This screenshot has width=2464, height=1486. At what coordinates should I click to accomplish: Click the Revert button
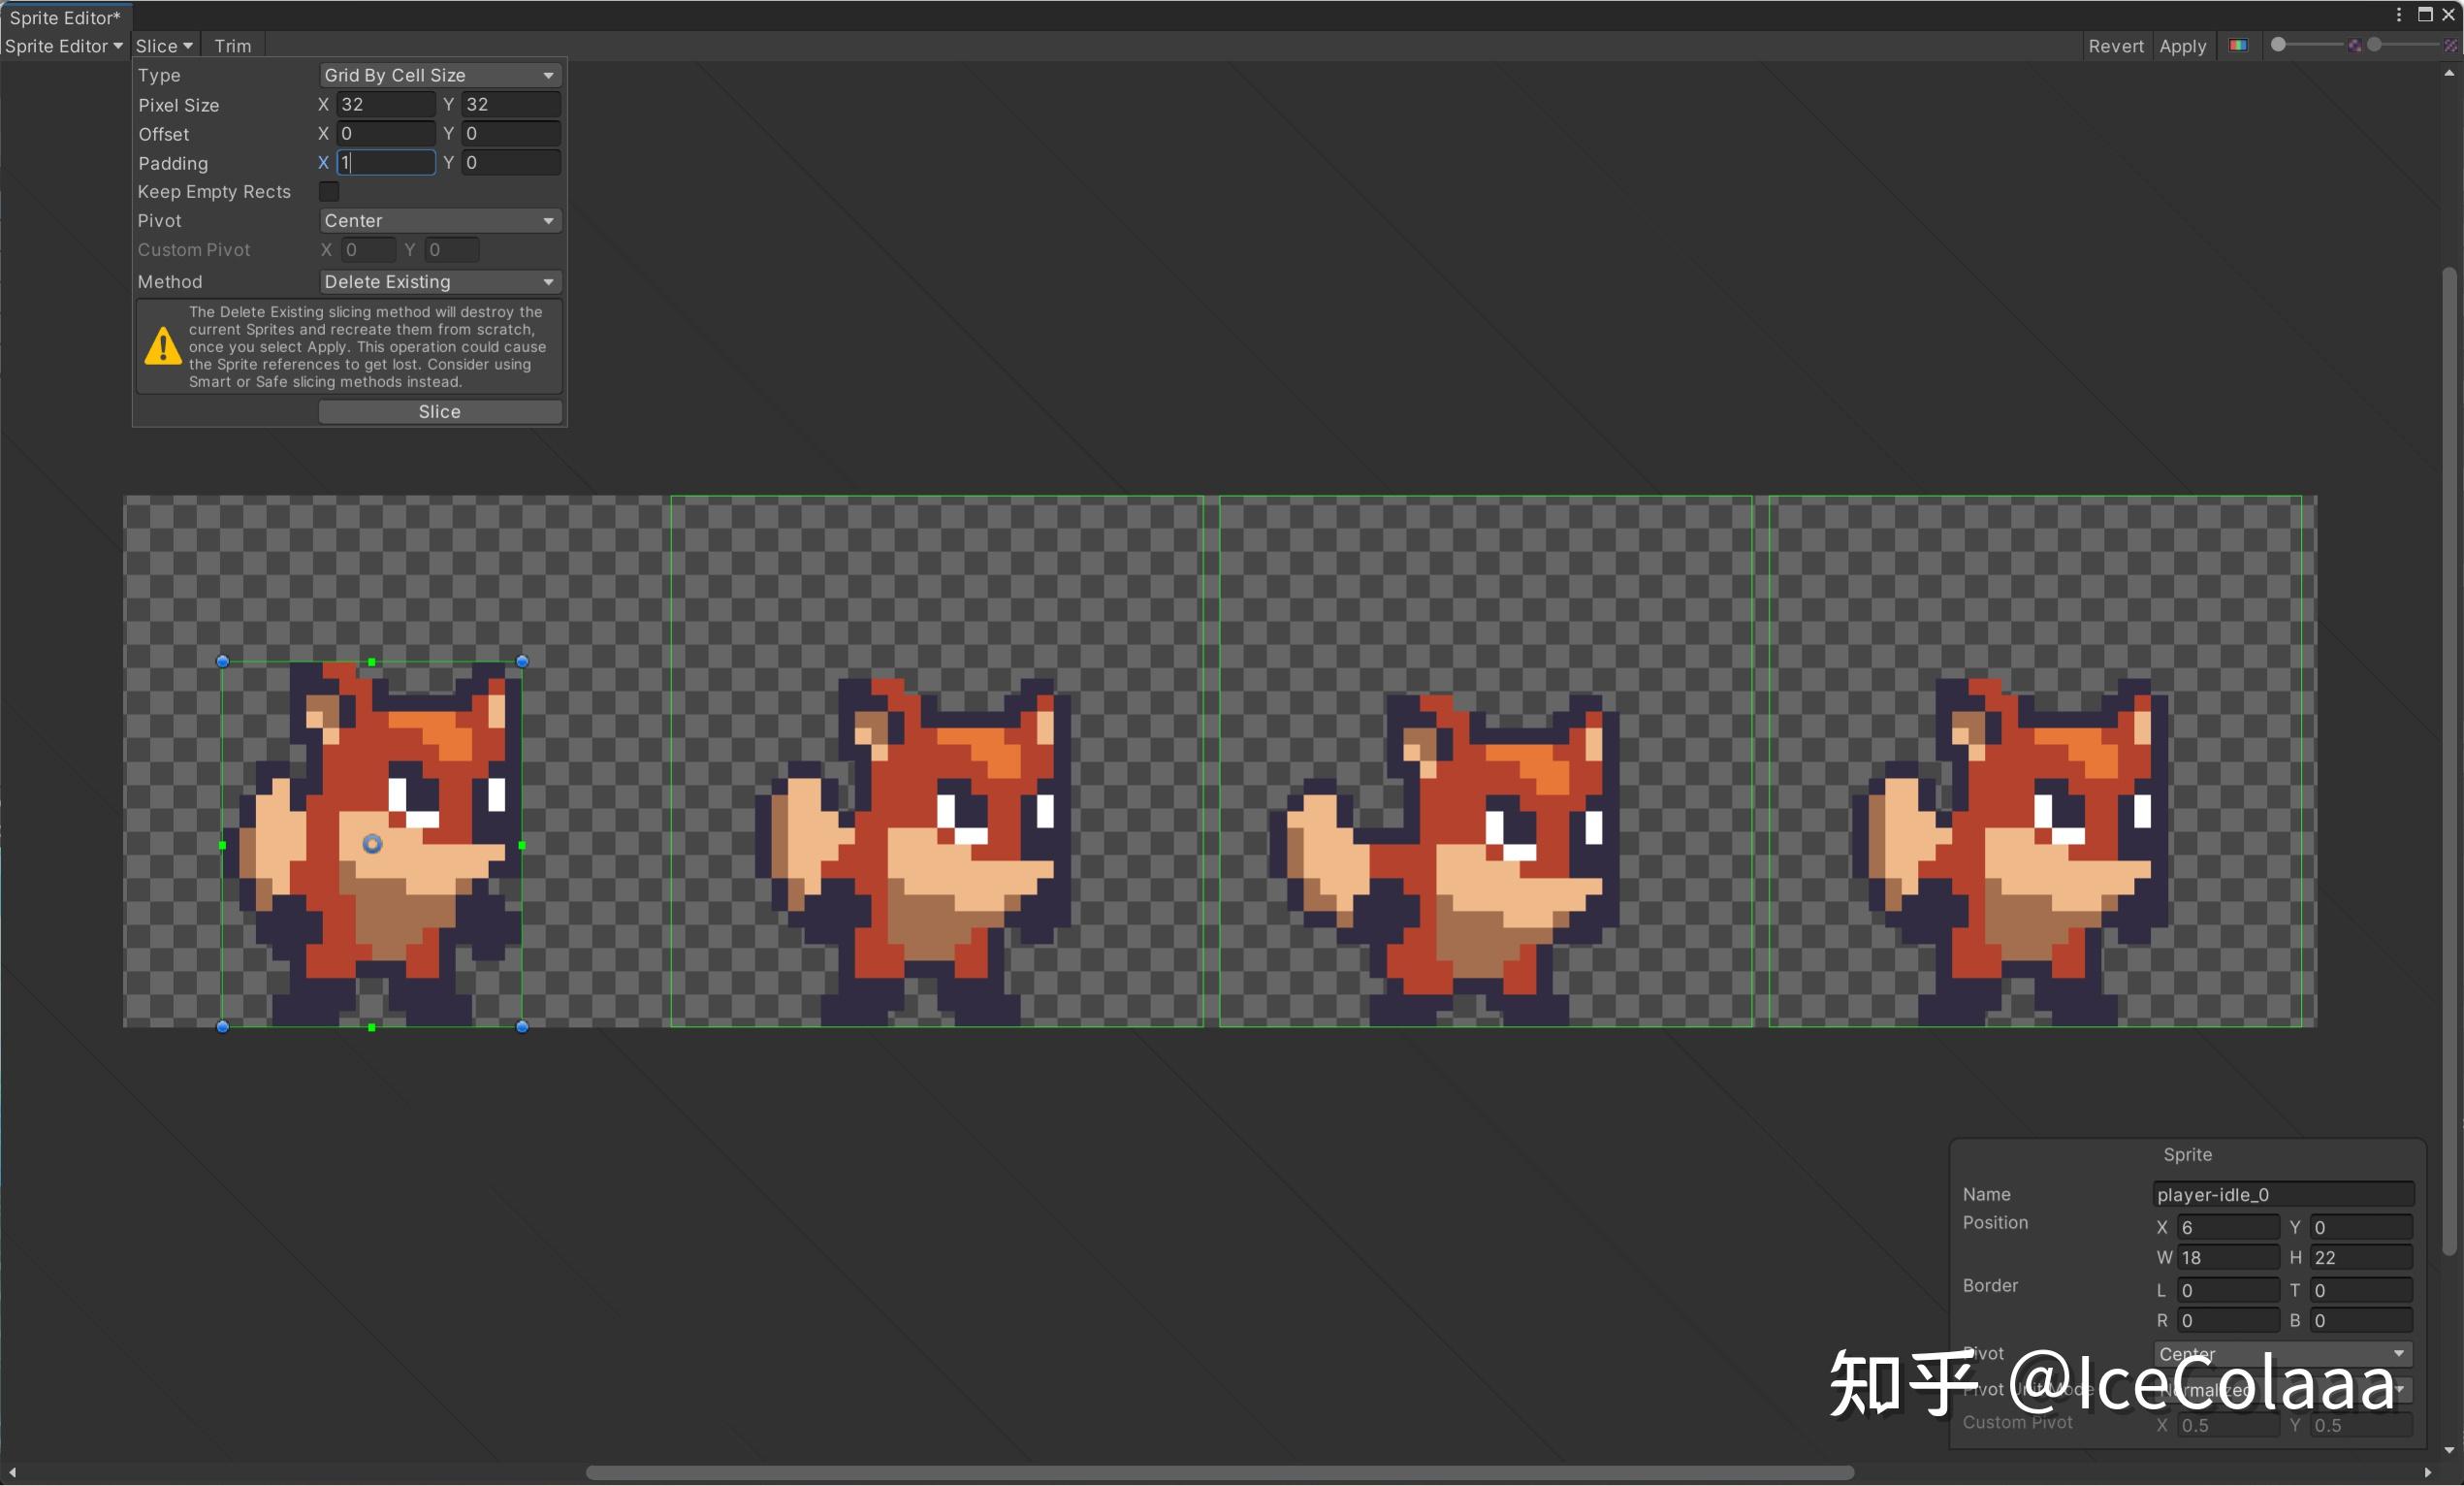pos(2115,46)
